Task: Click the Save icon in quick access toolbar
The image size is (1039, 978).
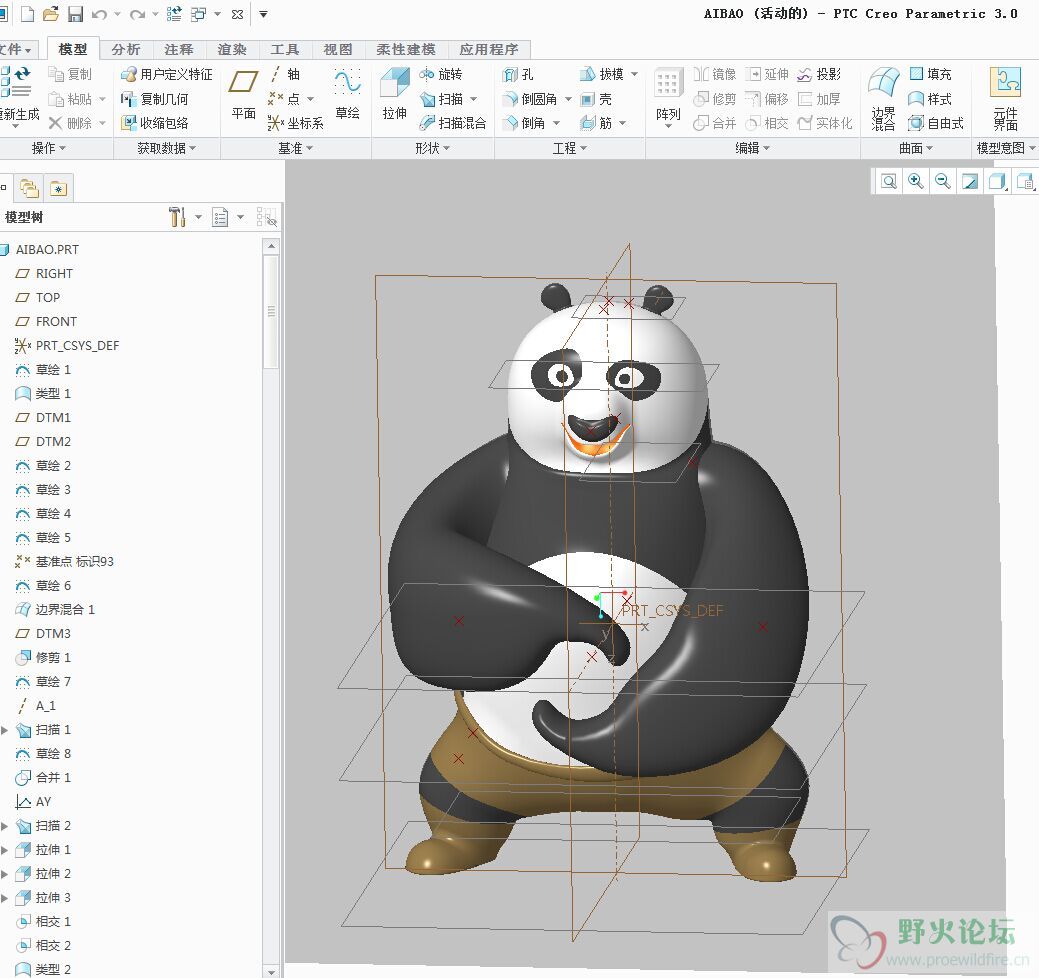Action: coord(76,14)
